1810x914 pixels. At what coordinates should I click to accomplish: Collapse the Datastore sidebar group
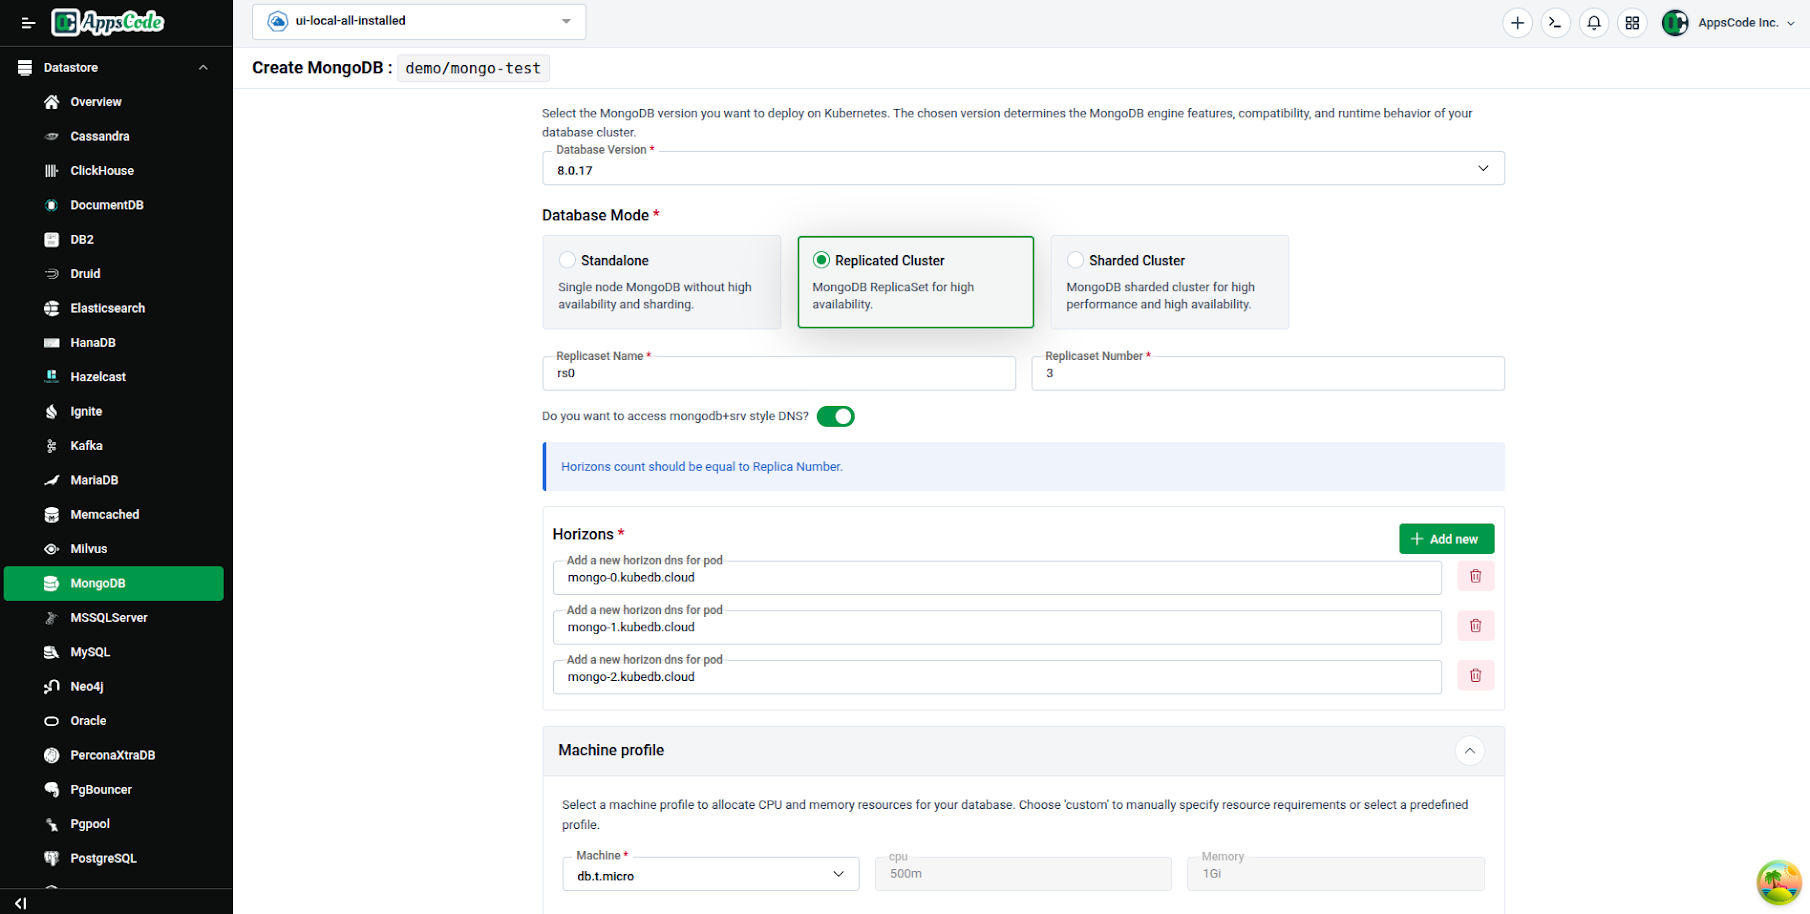click(x=203, y=68)
